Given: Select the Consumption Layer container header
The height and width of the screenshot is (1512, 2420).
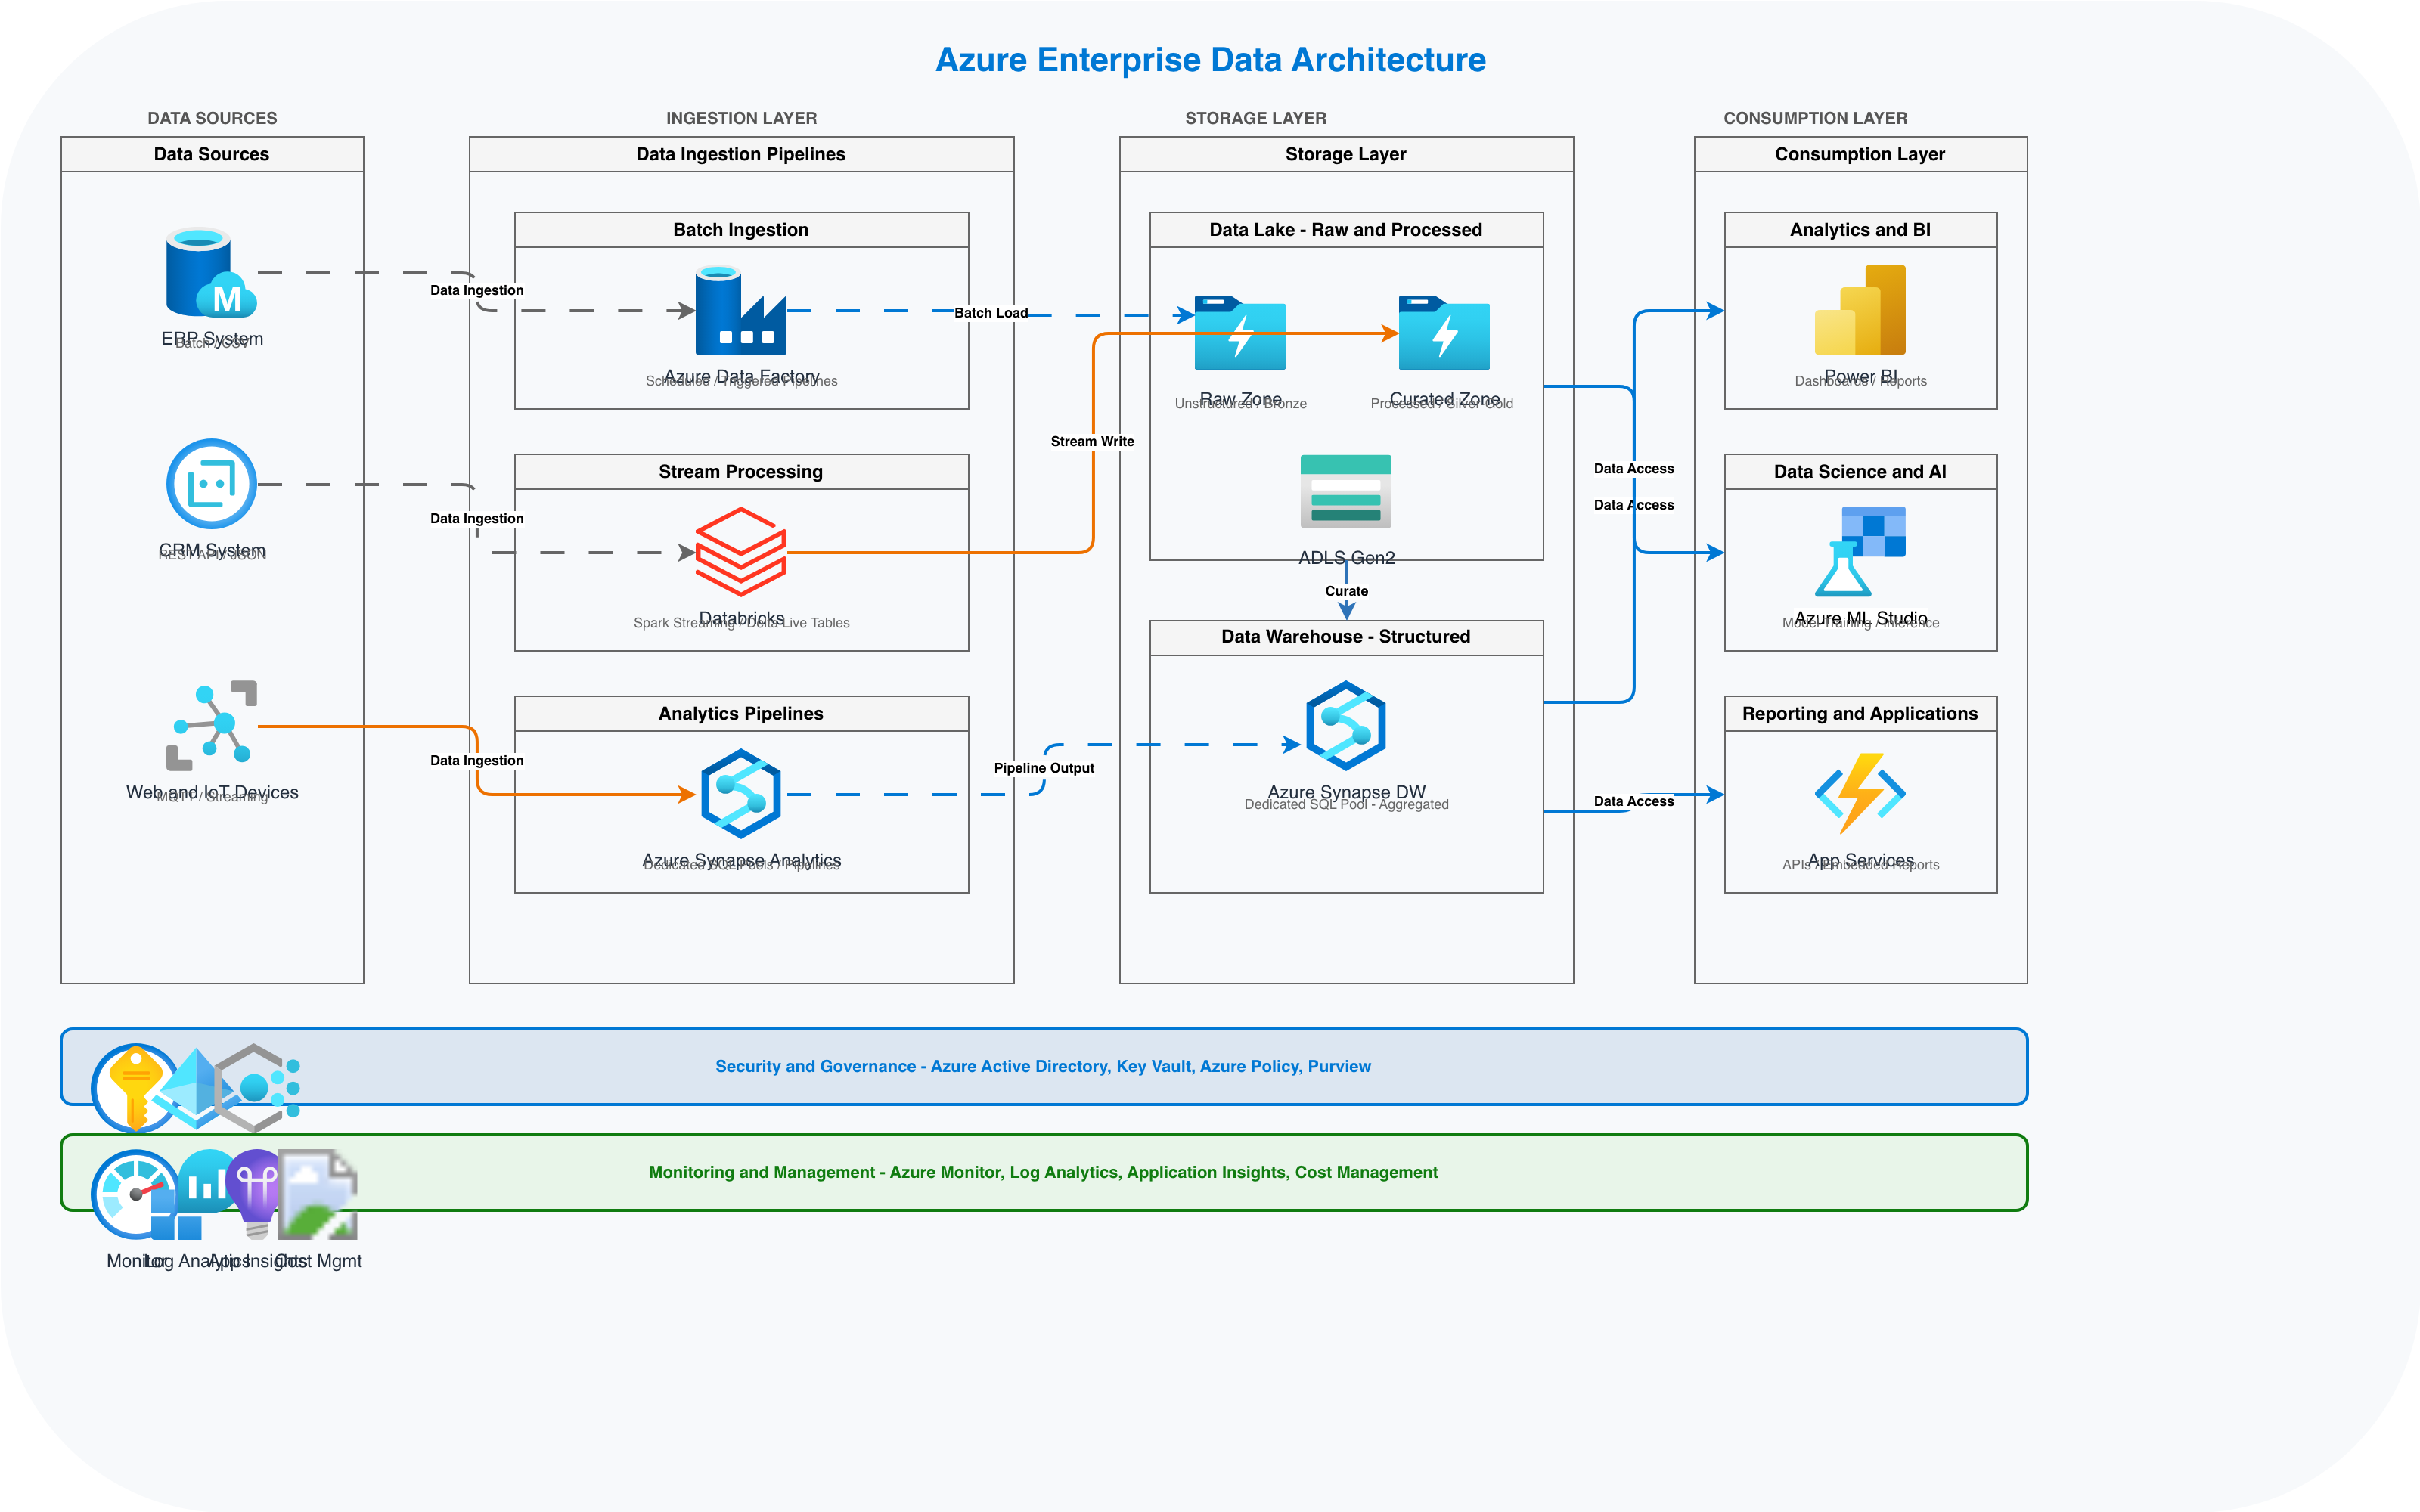Looking at the screenshot, I should pyautogui.click(x=1860, y=154).
